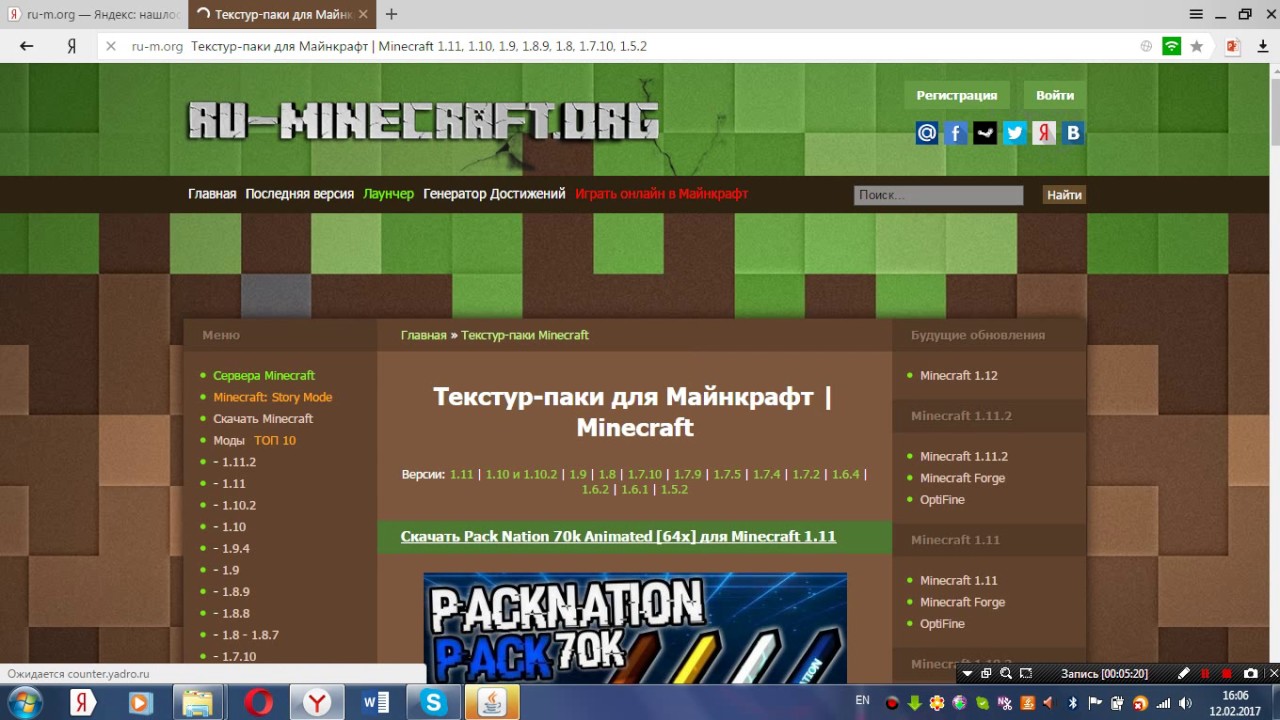
Task: Open OptiFine under Minecraft 1.11
Action: (x=942, y=624)
